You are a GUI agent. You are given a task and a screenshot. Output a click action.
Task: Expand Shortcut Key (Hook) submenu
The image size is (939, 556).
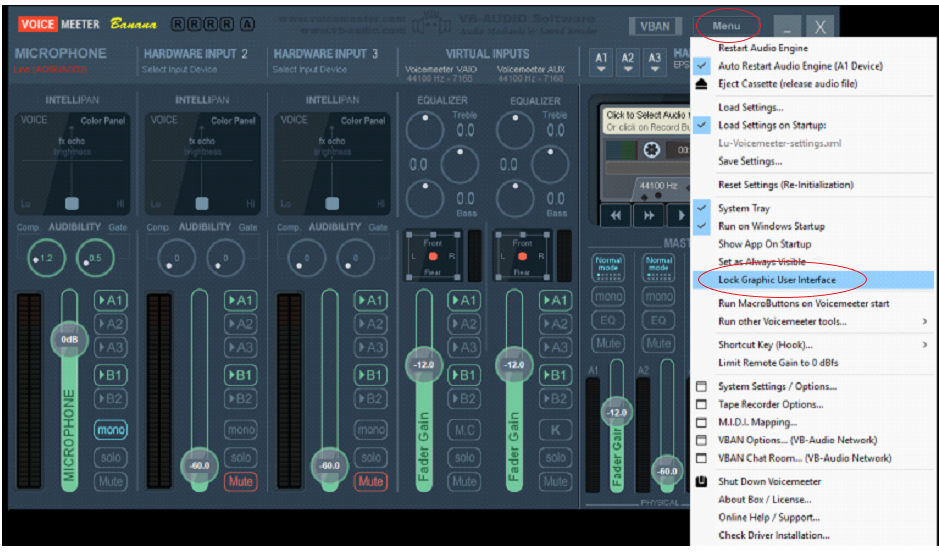point(813,345)
